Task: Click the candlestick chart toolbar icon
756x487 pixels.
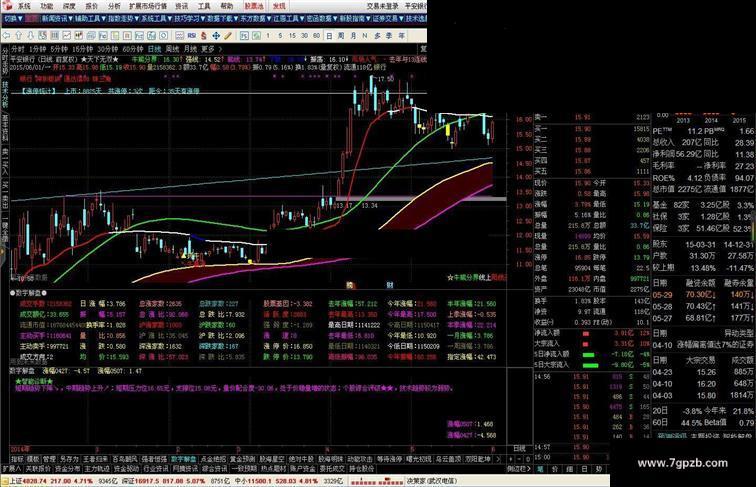Action: 79,36
